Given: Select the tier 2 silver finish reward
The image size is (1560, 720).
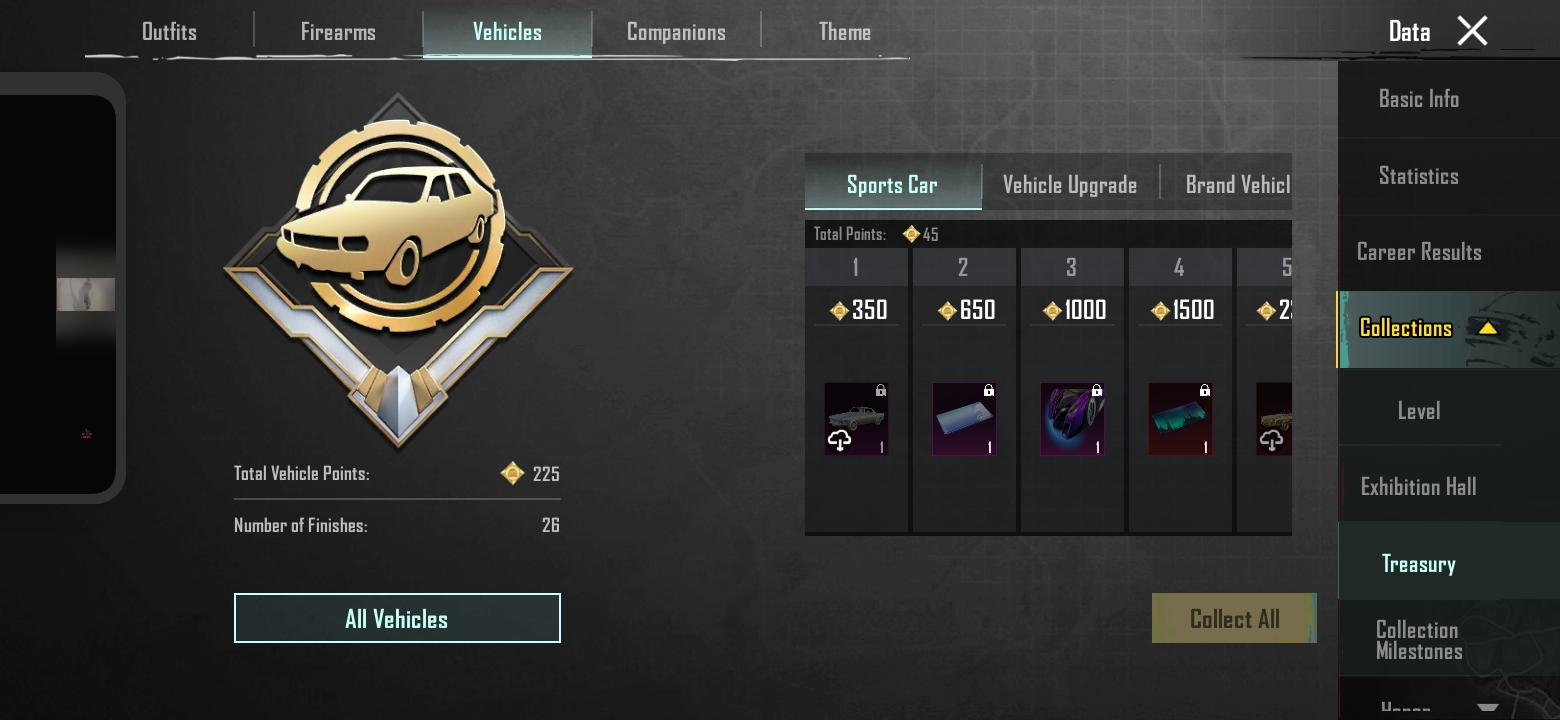Looking at the screenshot, I should 964,419.
